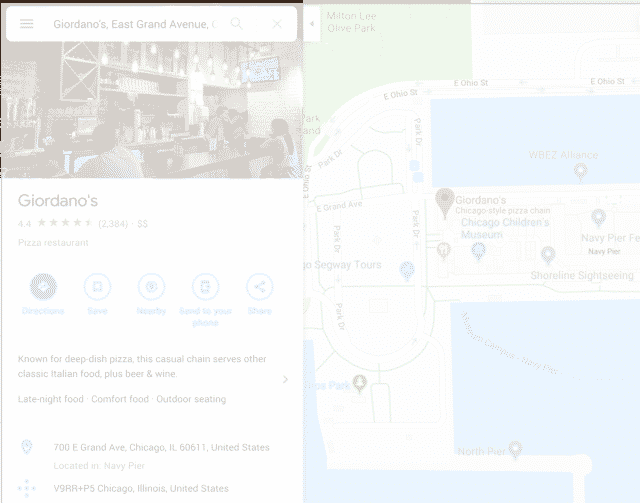Select address 700 E Grand Ave text
Screen dimensions: 640x503
pyautogui.click(x=161, y=447)
